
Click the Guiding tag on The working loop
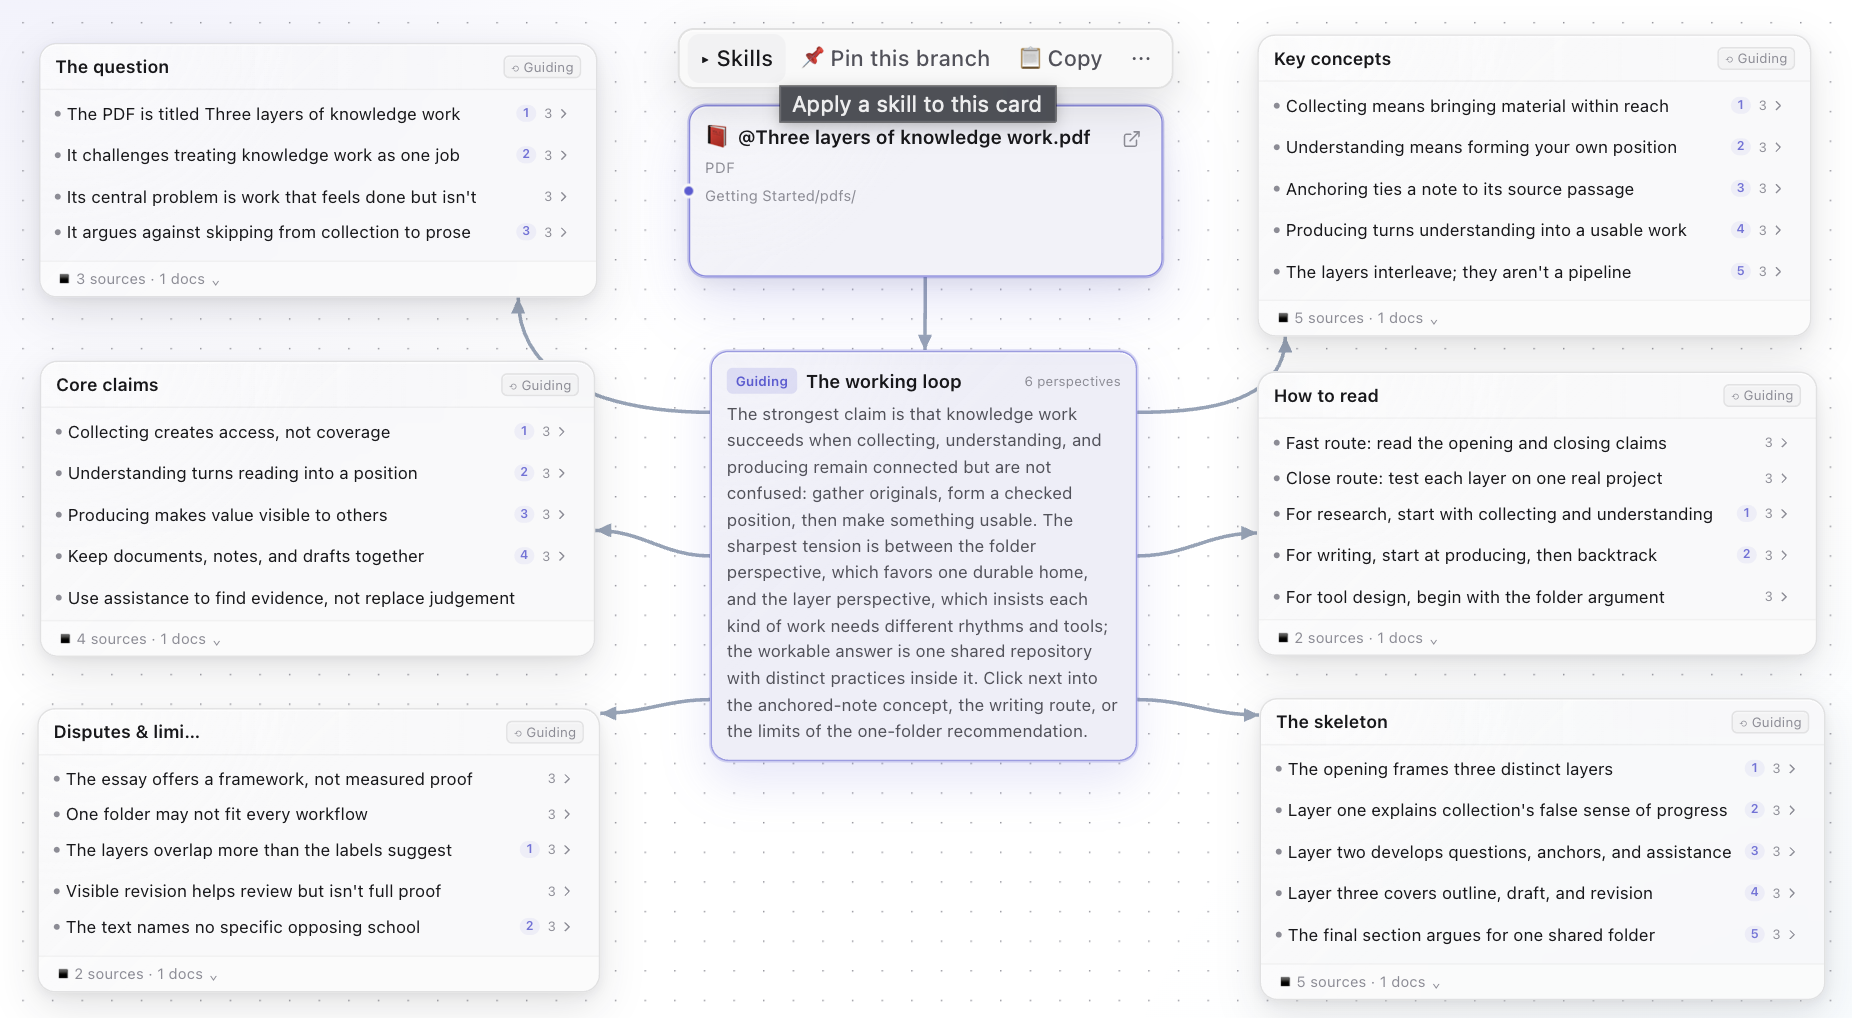click(x=762, y=381)
